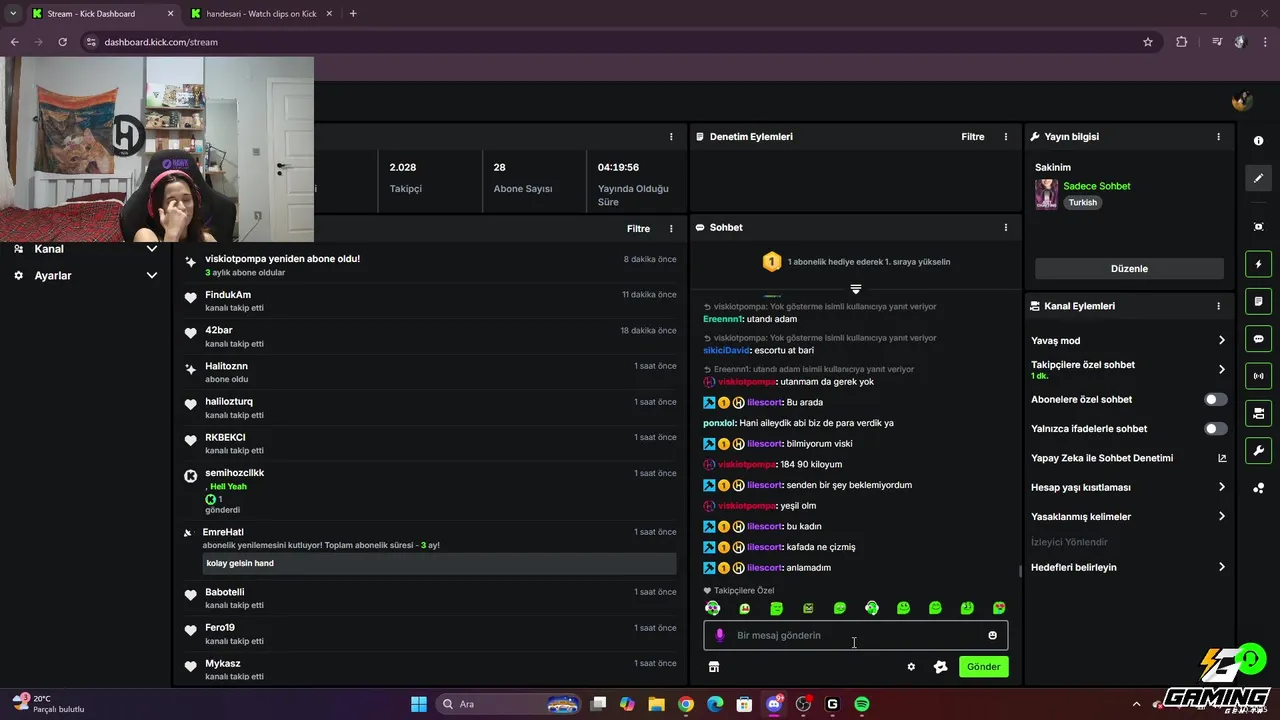Insert the first emote in Takipçilere Özel row
The image size is (1280, 720).
[712, 608]
